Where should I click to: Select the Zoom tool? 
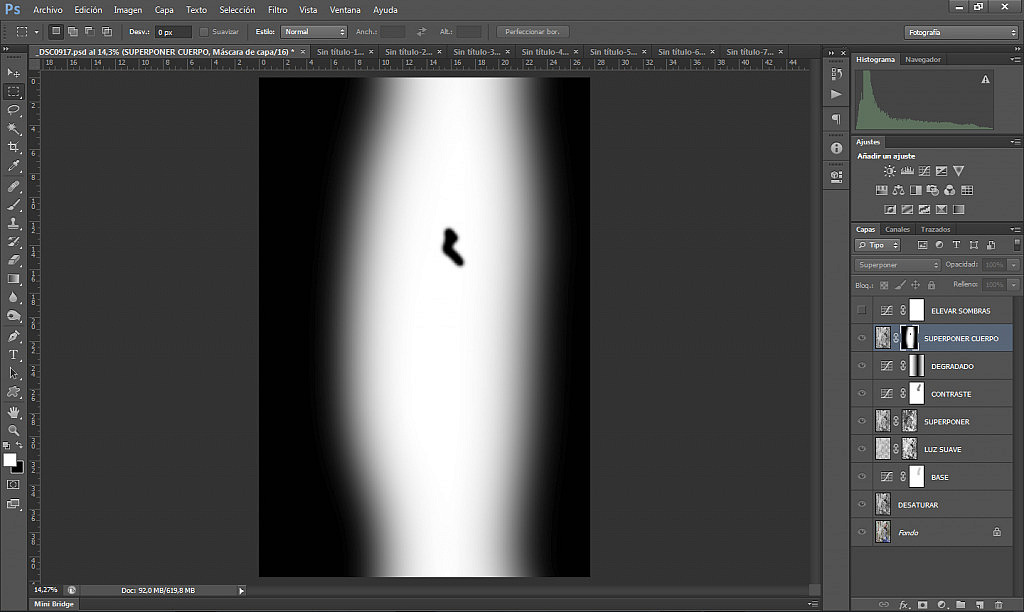tap(14, 430)
